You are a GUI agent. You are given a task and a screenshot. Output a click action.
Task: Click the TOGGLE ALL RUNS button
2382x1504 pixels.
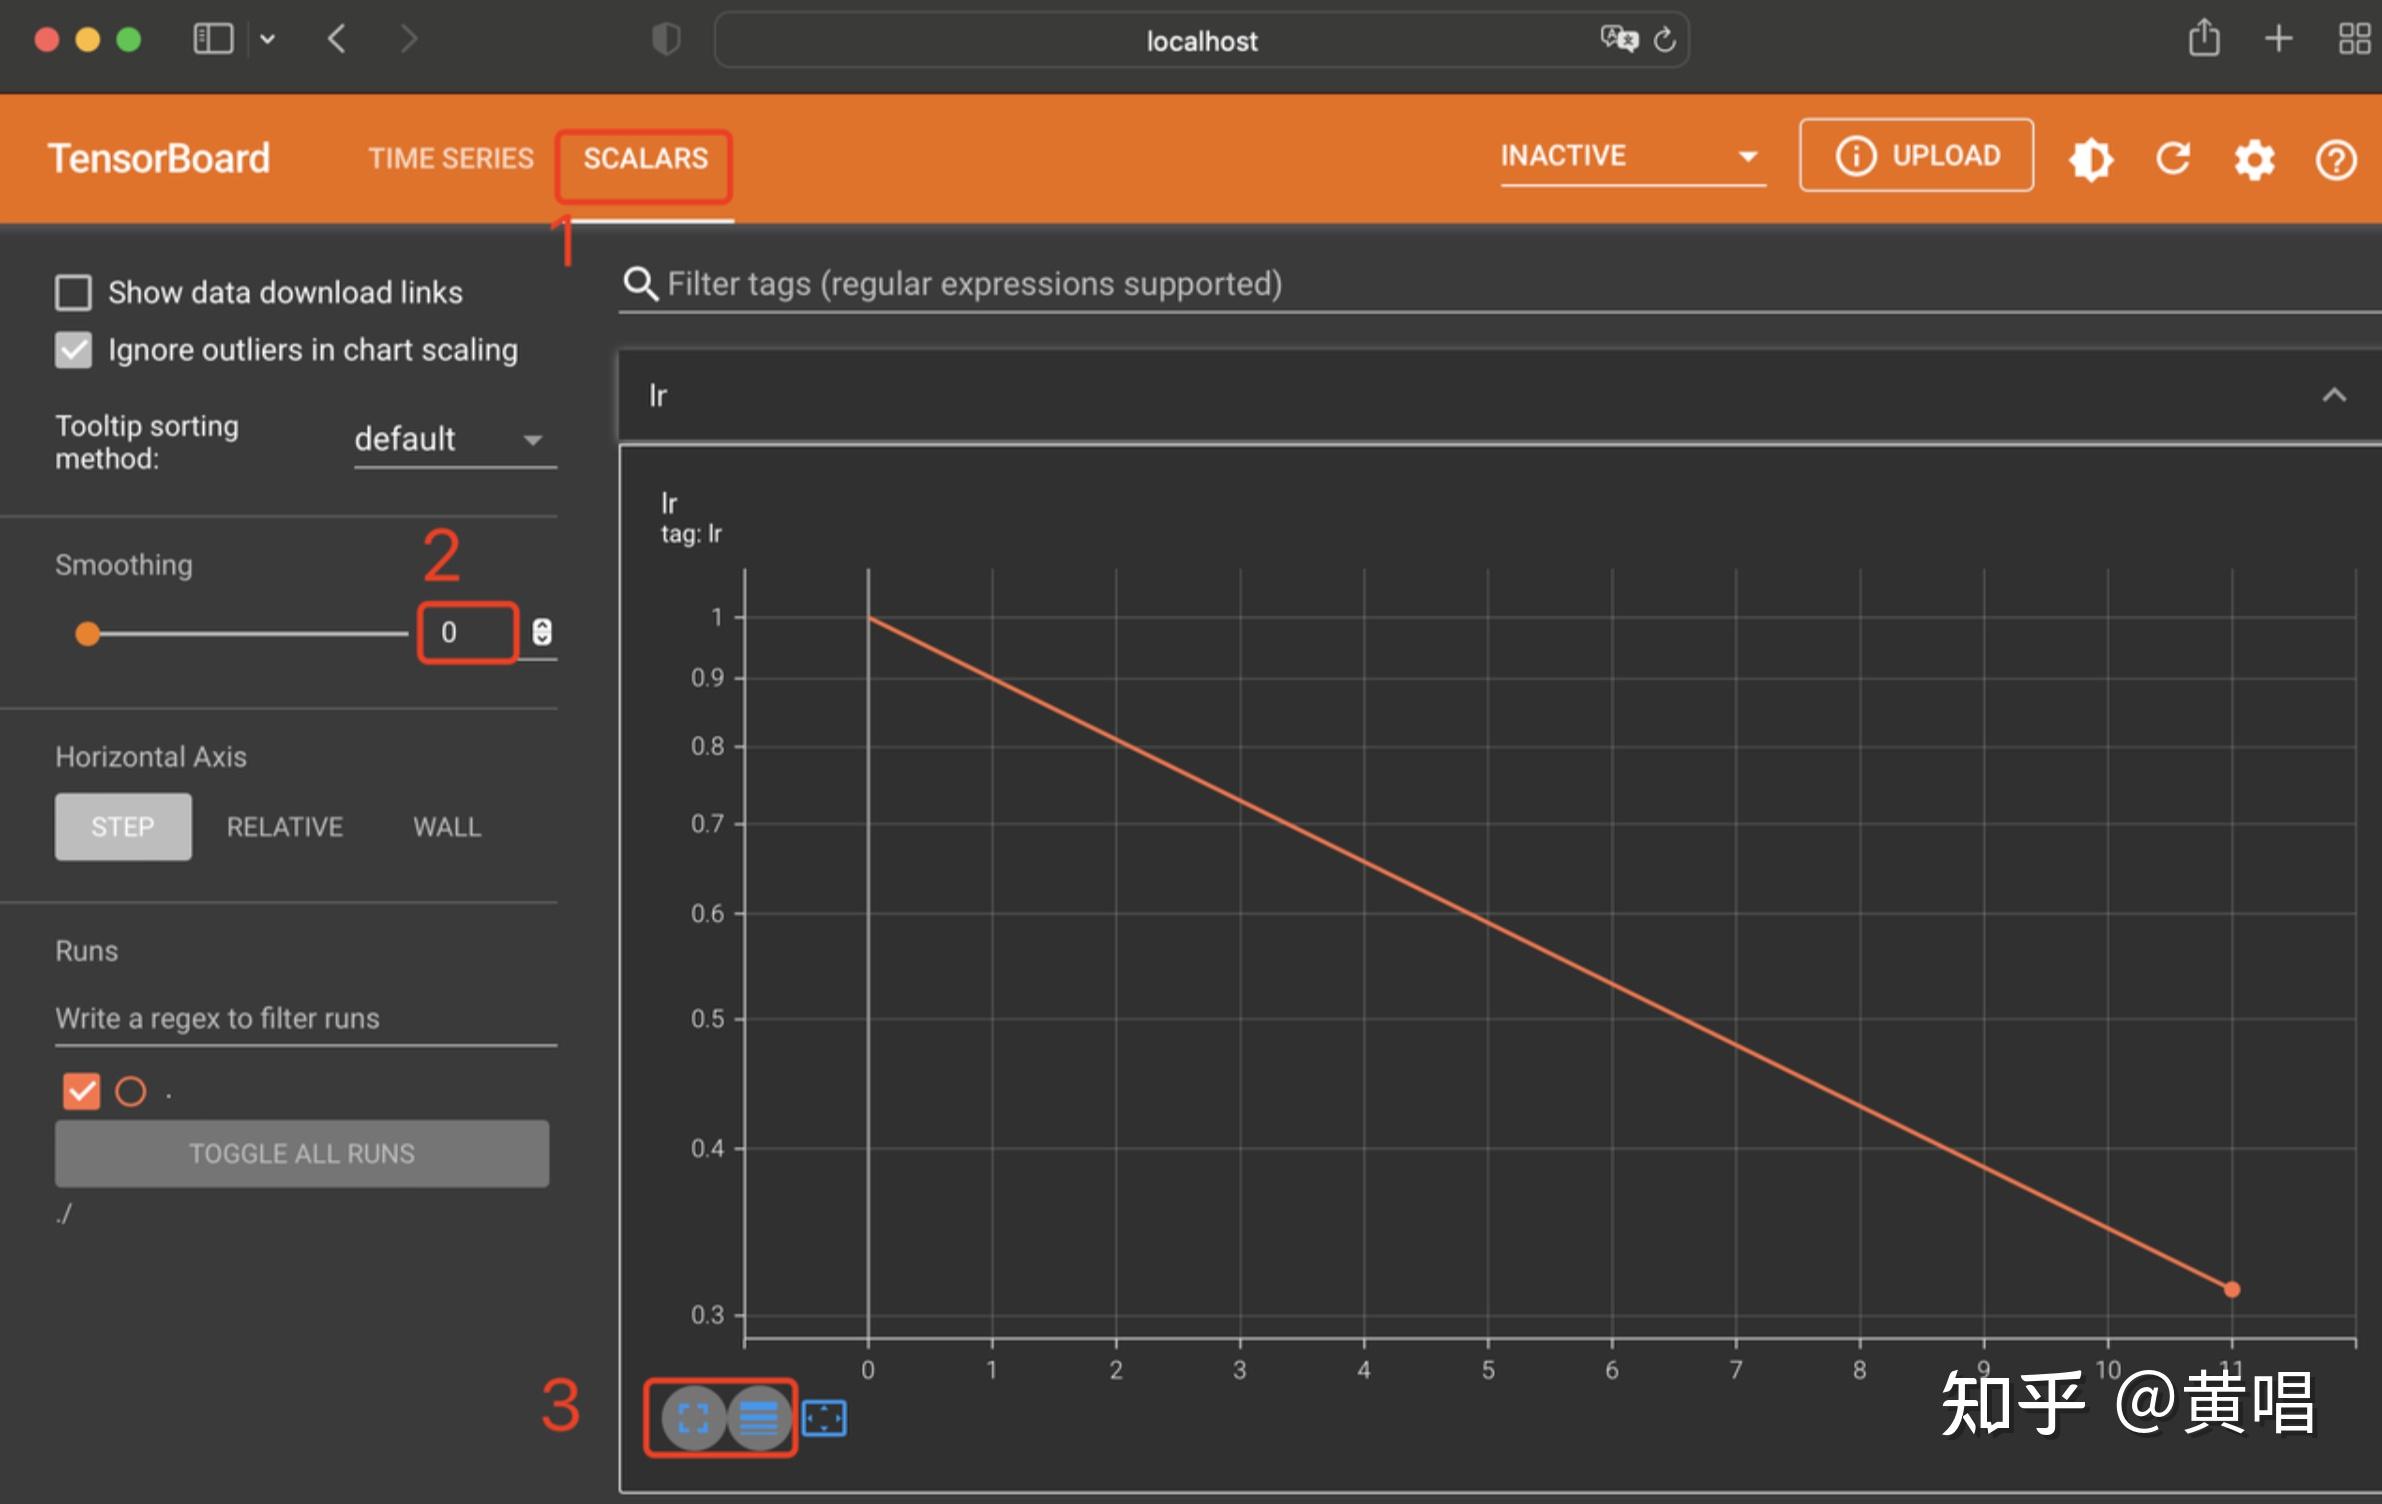pyautogui.click(x=301, y=1153)
